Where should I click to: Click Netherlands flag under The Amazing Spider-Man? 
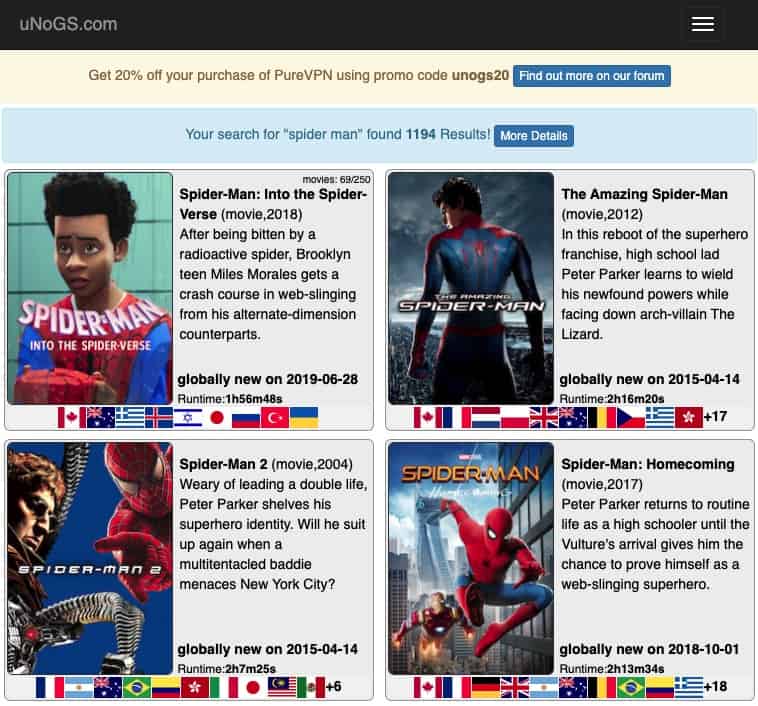[x=486, y=417]
